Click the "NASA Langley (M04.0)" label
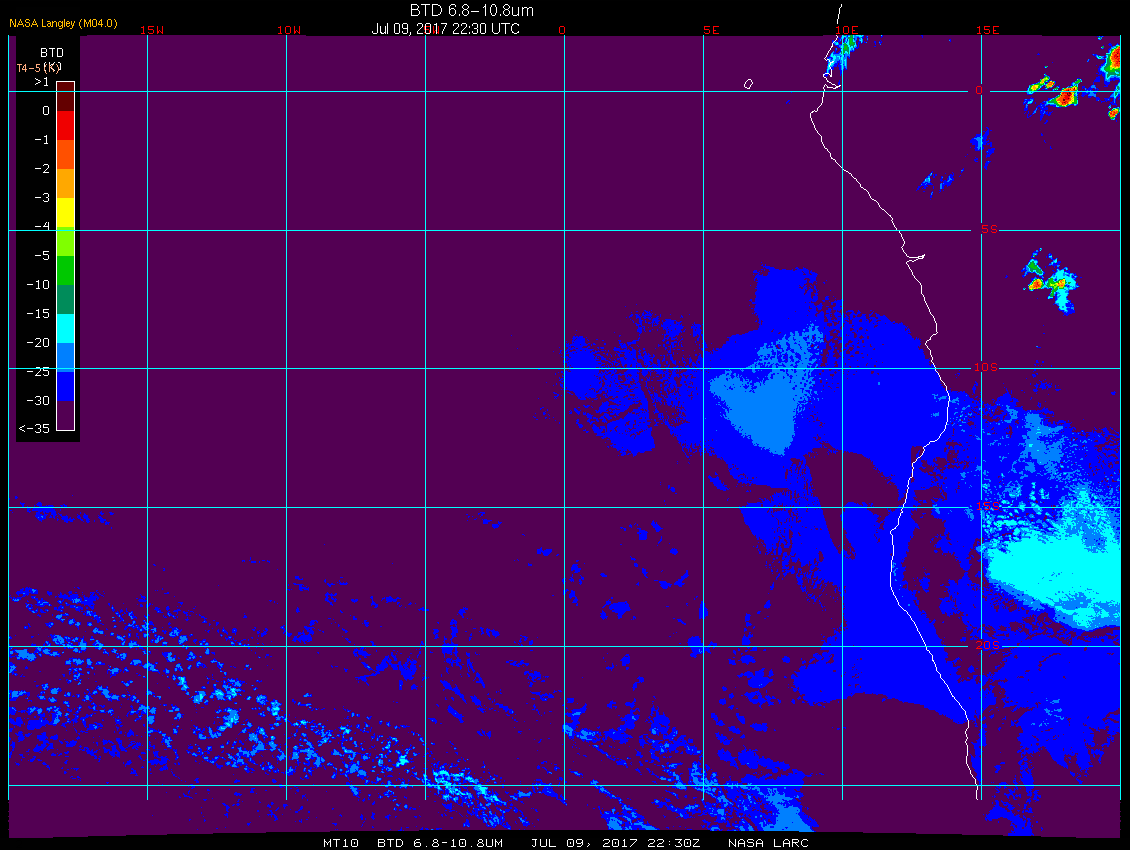Screen dimensions: 1130x850 63,23
